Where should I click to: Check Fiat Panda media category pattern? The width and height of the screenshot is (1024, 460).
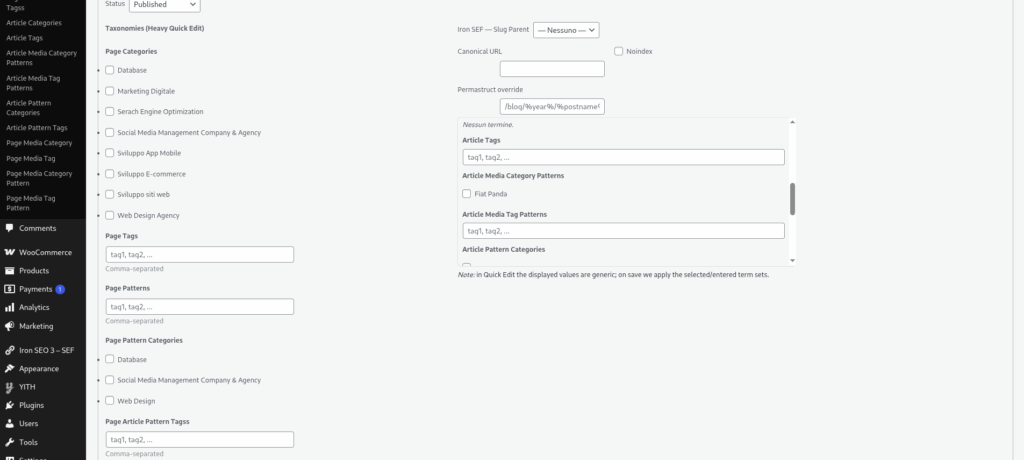coord(466,193)
